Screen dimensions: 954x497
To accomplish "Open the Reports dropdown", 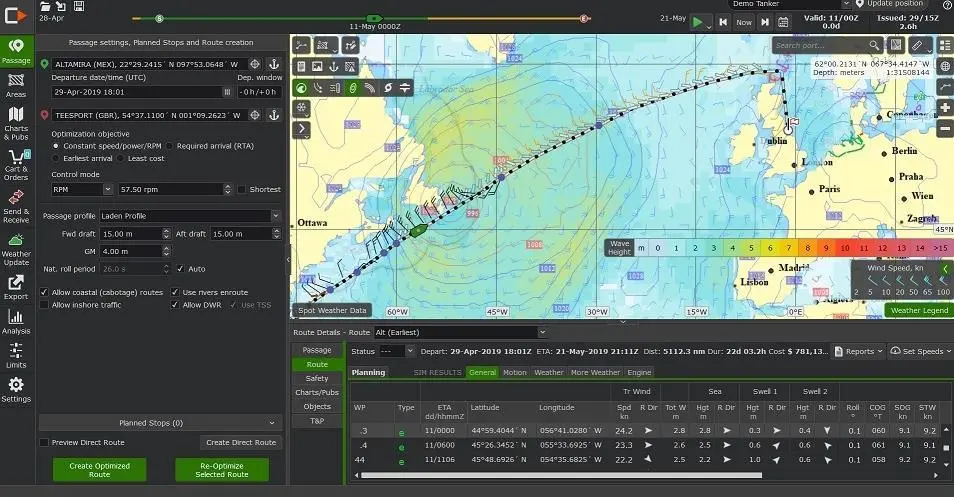I will [x=858, y=351].
